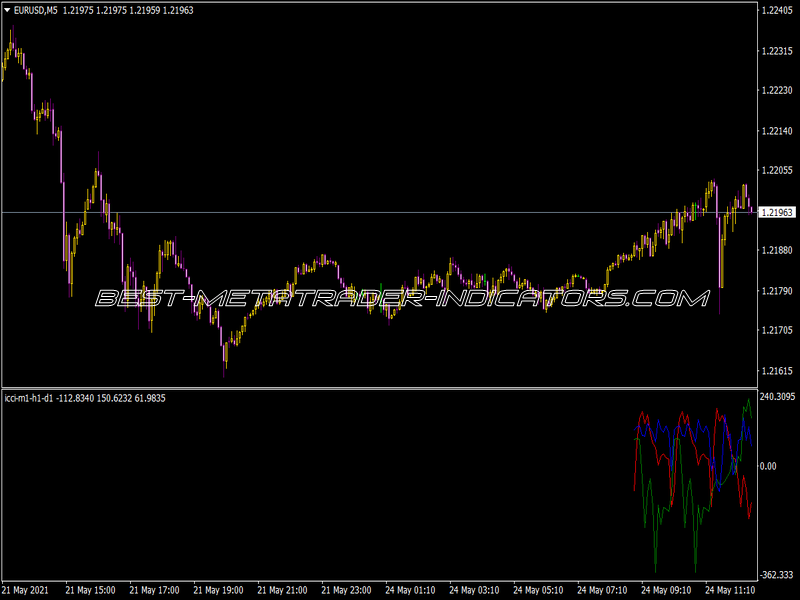Click the EURUSD,M5 chart title text
Viewport: 800px width, 600px height.
(35, 10)
